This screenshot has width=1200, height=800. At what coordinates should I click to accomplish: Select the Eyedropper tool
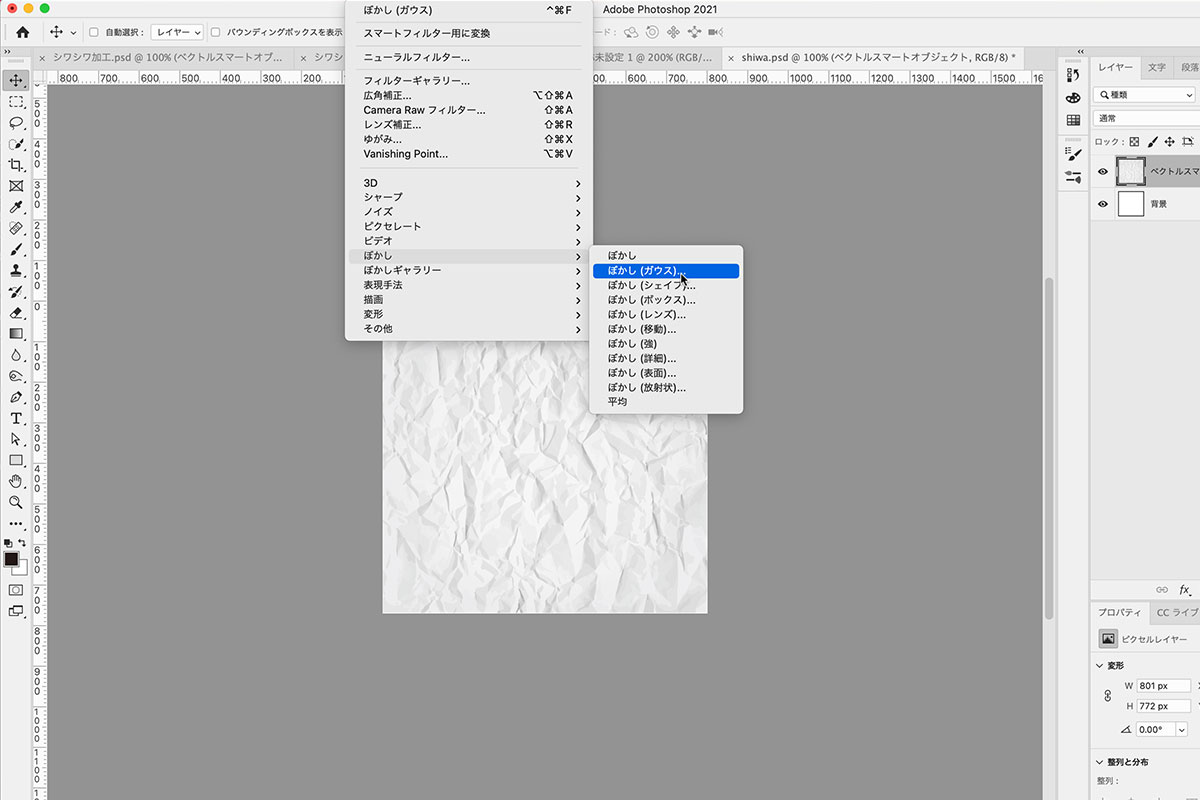coord(16,207)
